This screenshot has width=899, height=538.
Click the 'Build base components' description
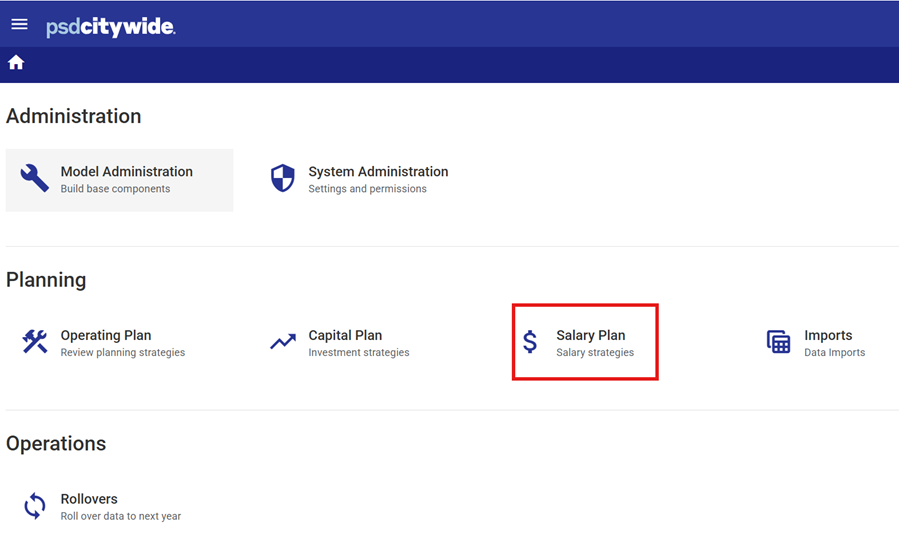coord(115,189)
